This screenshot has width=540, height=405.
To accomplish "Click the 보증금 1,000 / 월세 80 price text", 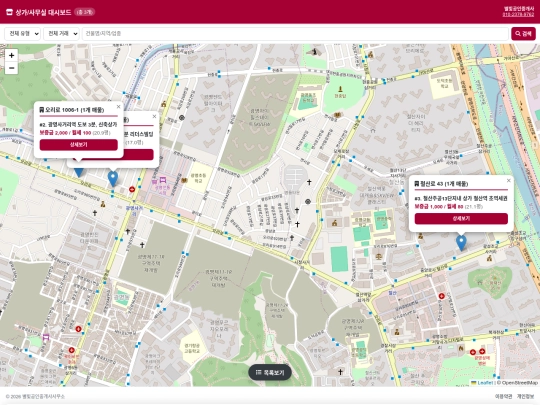I will click(x=439, y=207).
